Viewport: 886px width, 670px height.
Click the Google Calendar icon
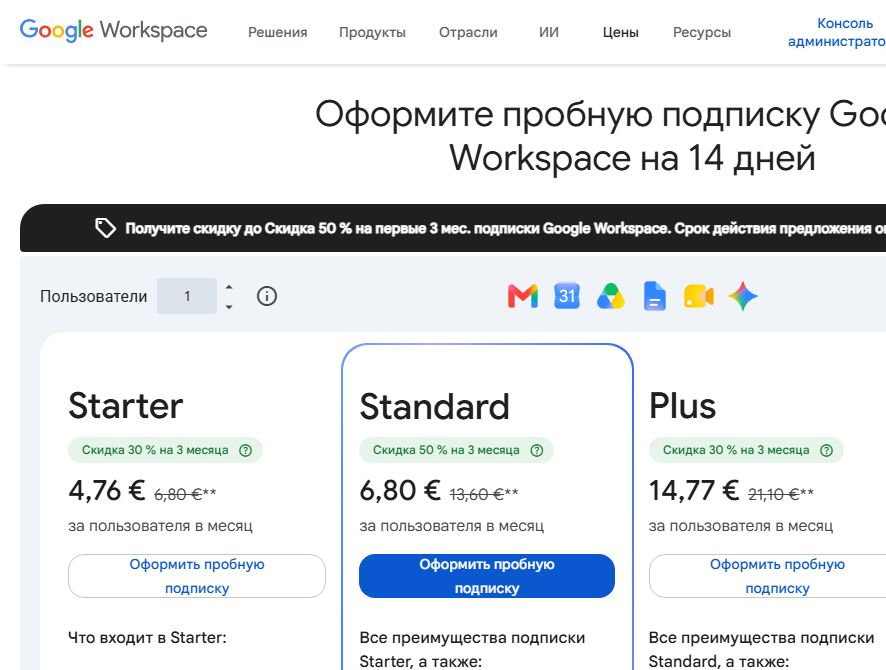(567, 295)
